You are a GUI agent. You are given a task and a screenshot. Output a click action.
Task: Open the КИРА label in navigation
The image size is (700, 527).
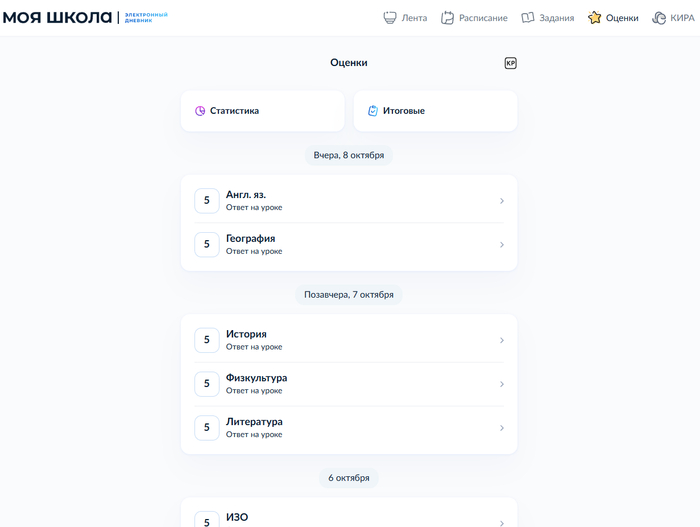(x=683, y=18)
